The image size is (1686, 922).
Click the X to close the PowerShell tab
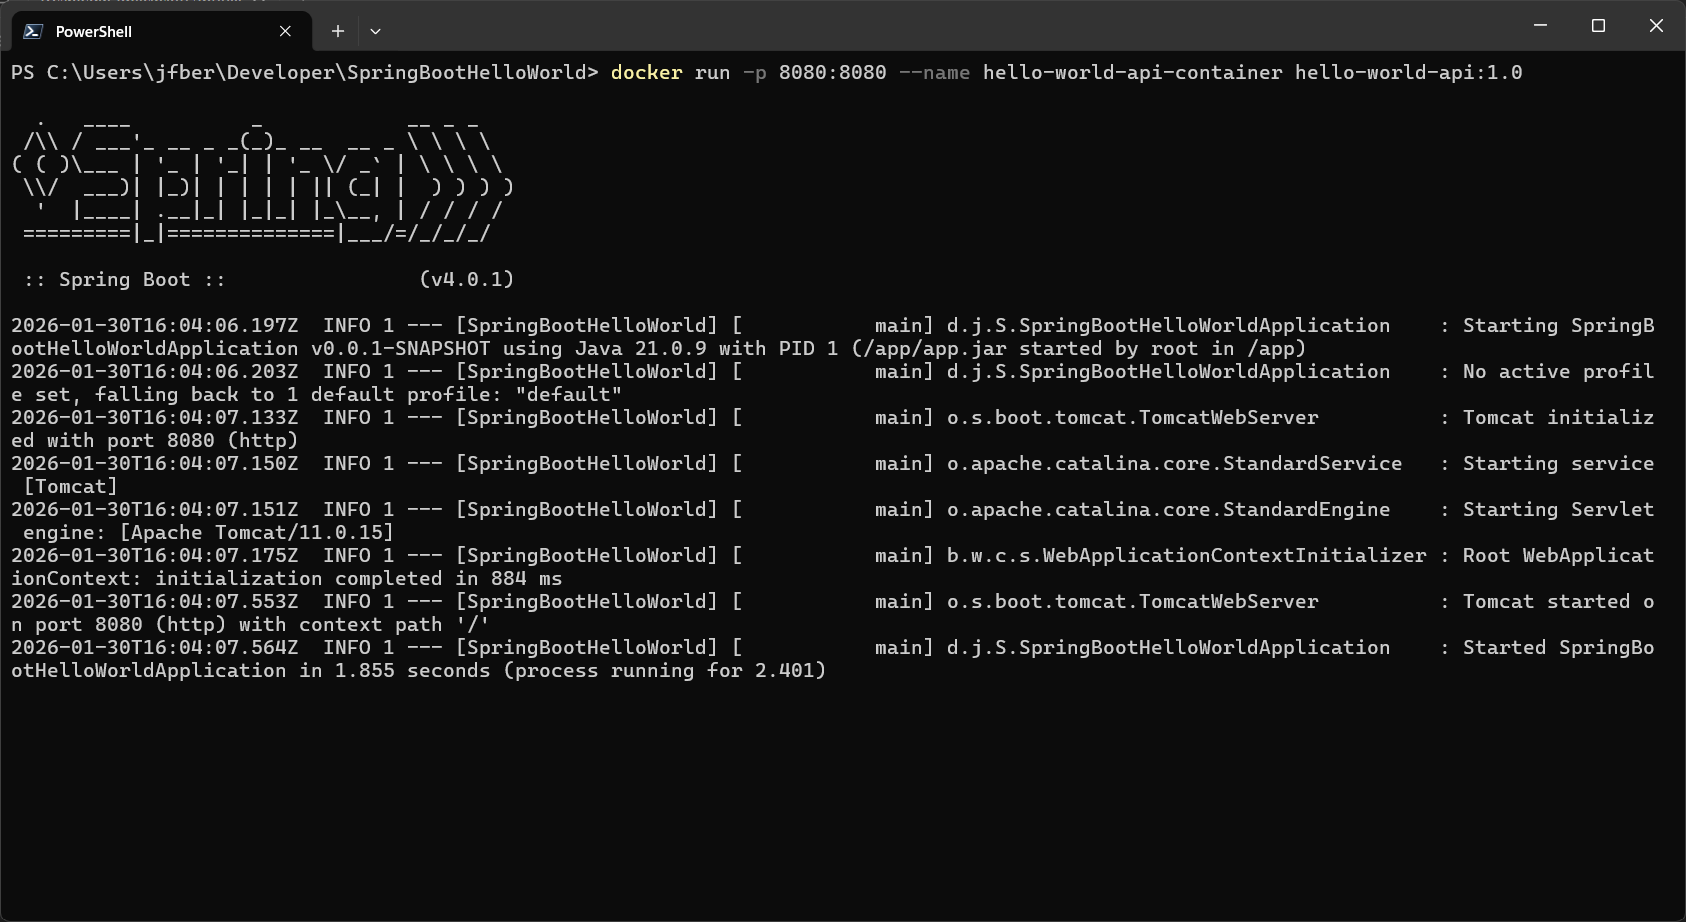[x=284, y=31]
